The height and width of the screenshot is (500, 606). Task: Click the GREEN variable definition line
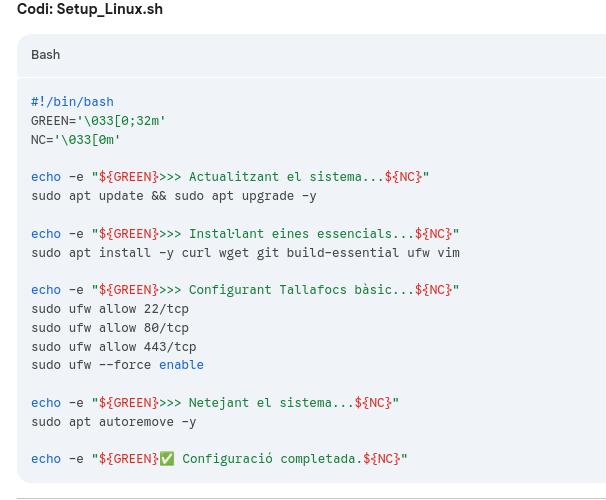pyautogui.click(x=98, y=120)
